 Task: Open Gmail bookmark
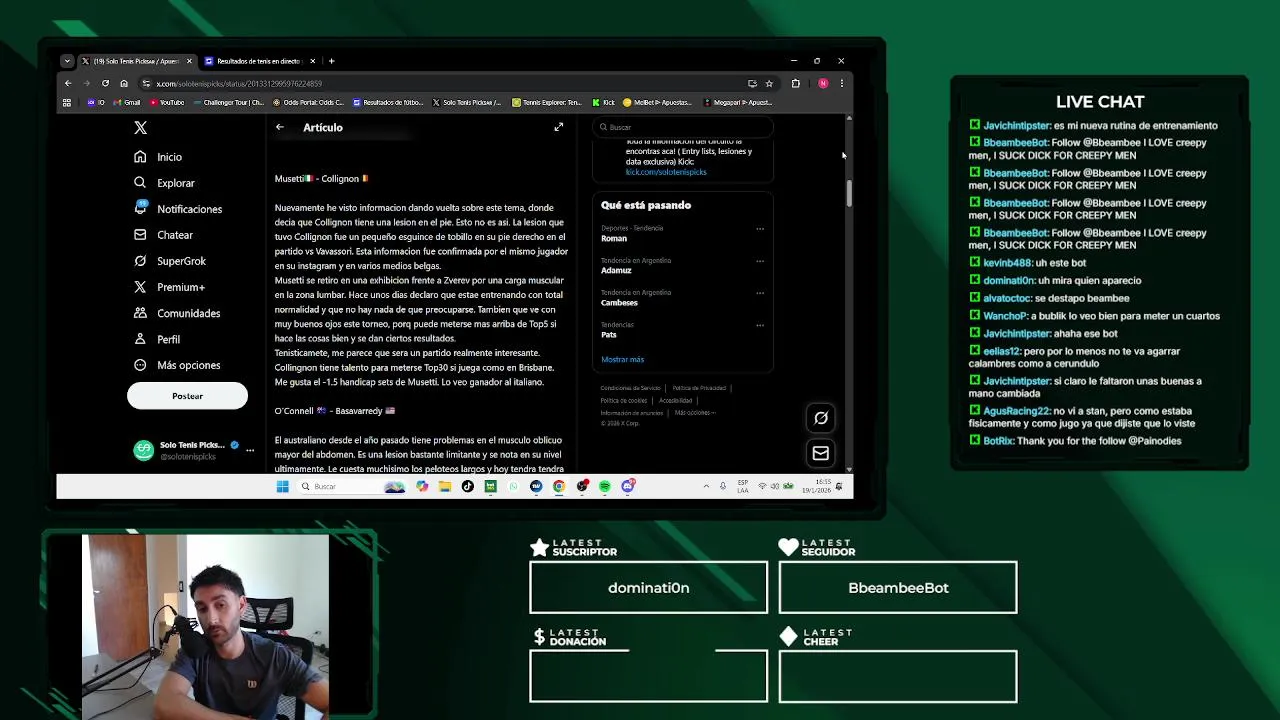(127, 102)
